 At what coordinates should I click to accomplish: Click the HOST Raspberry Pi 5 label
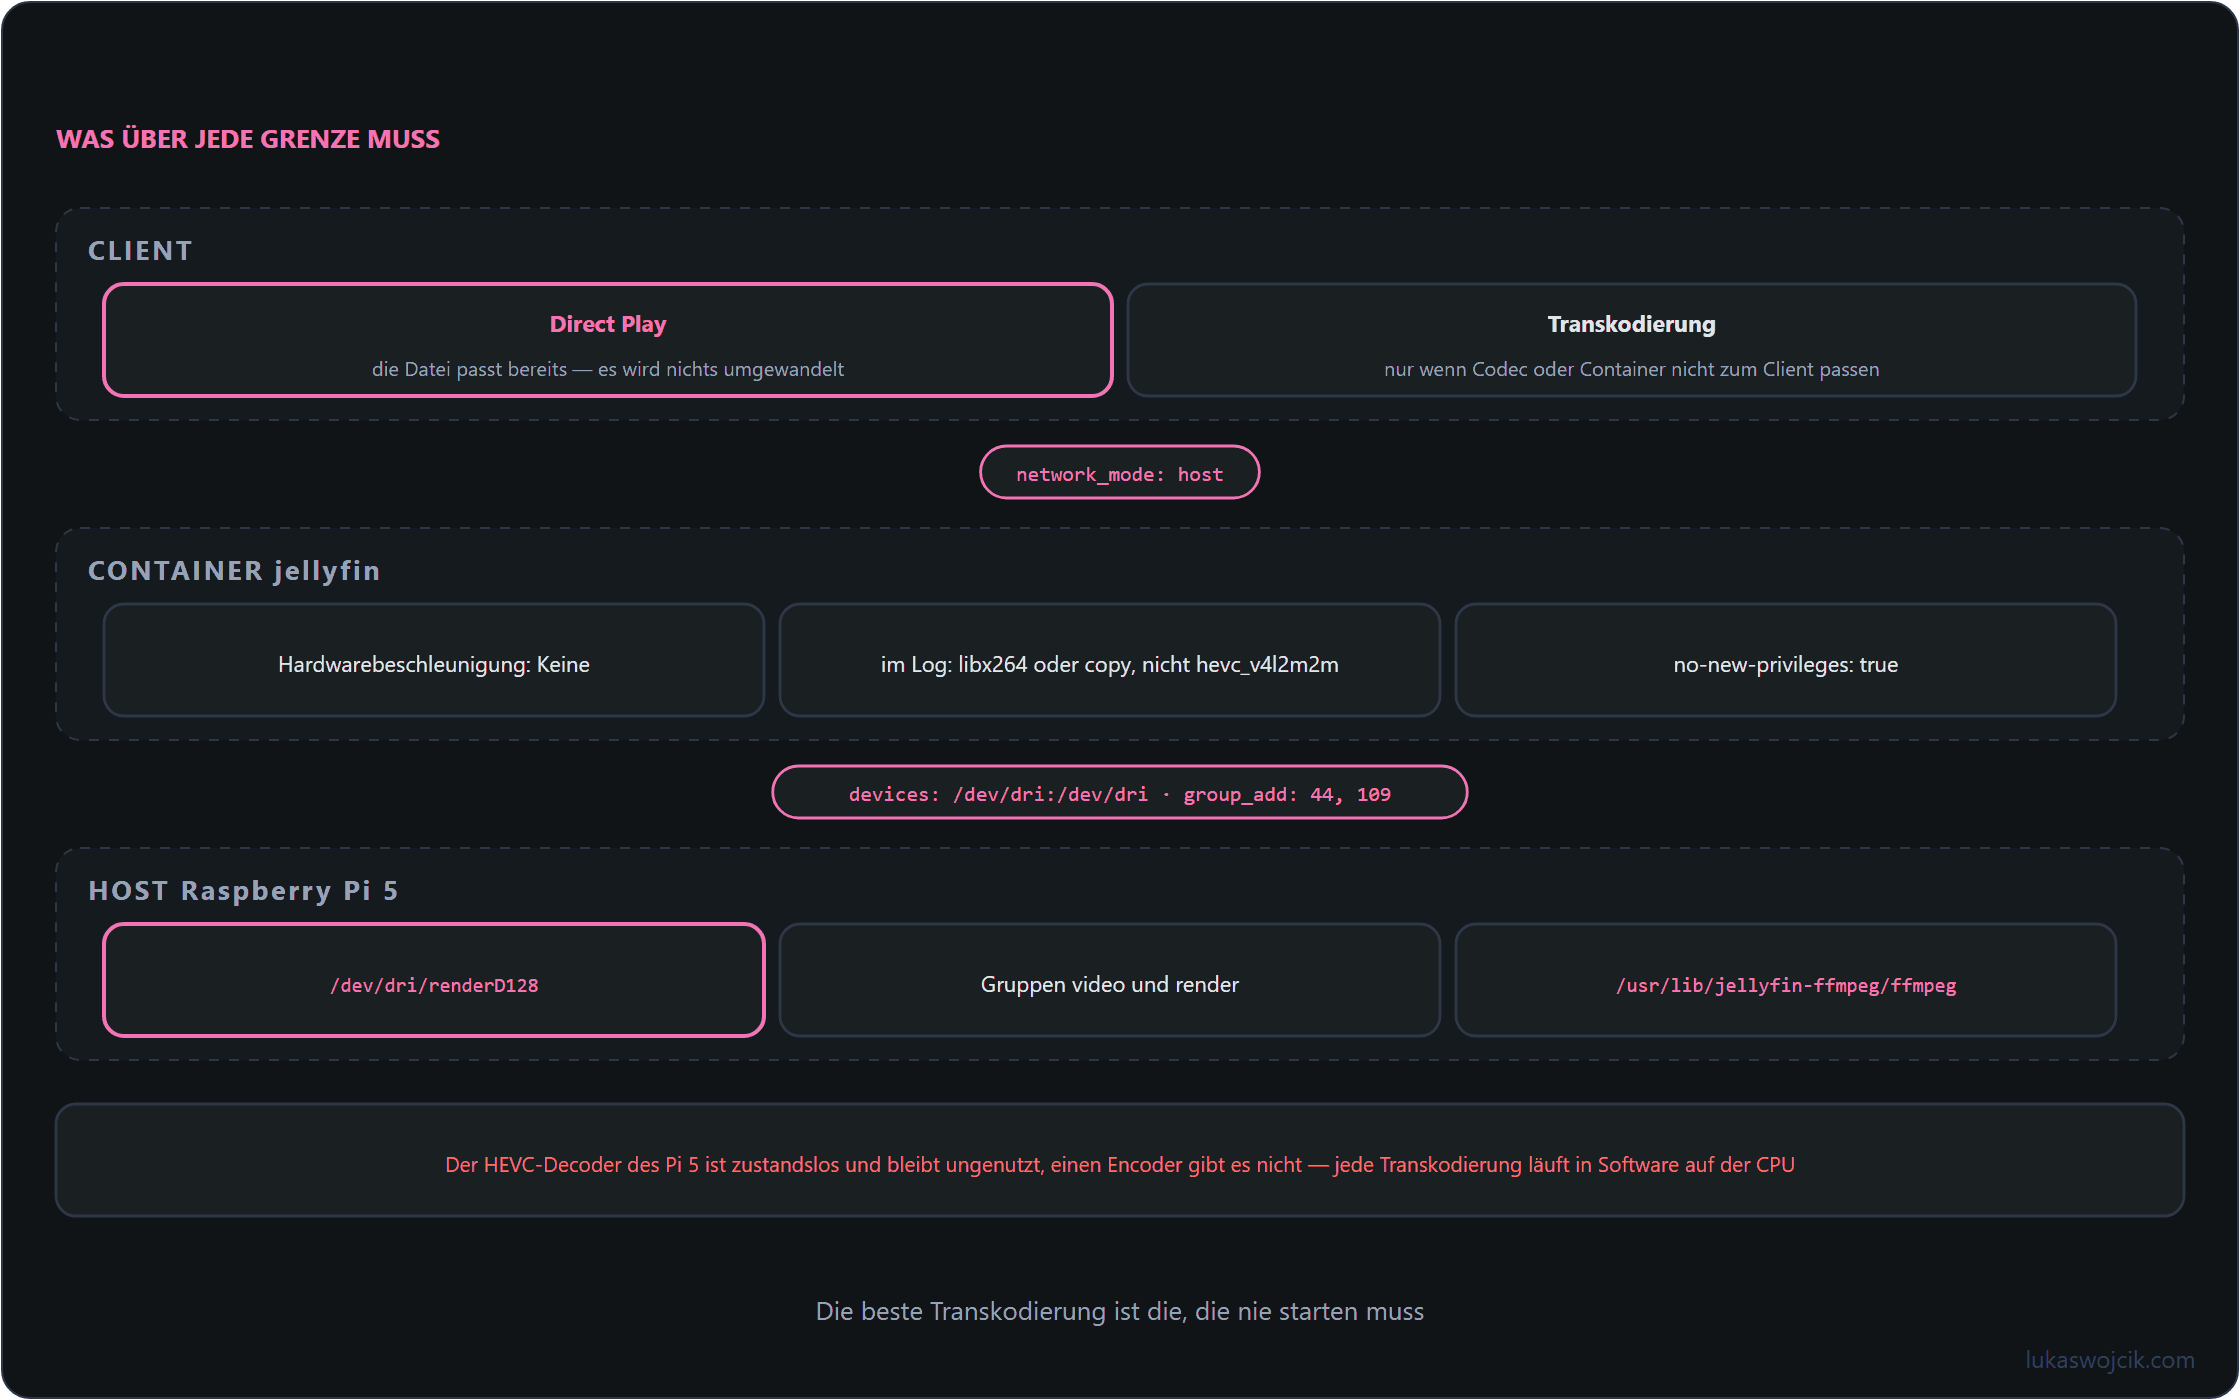coord(244,891)
